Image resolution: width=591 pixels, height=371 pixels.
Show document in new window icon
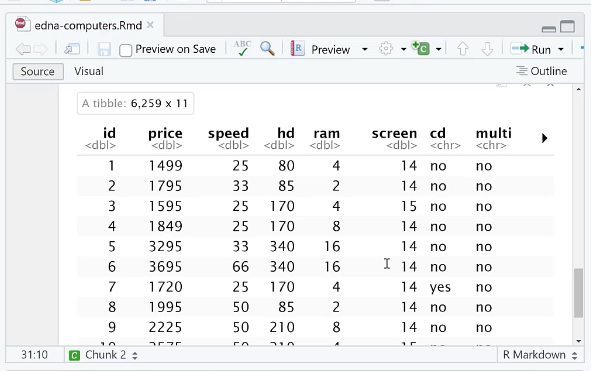click(x=72, y=49)
